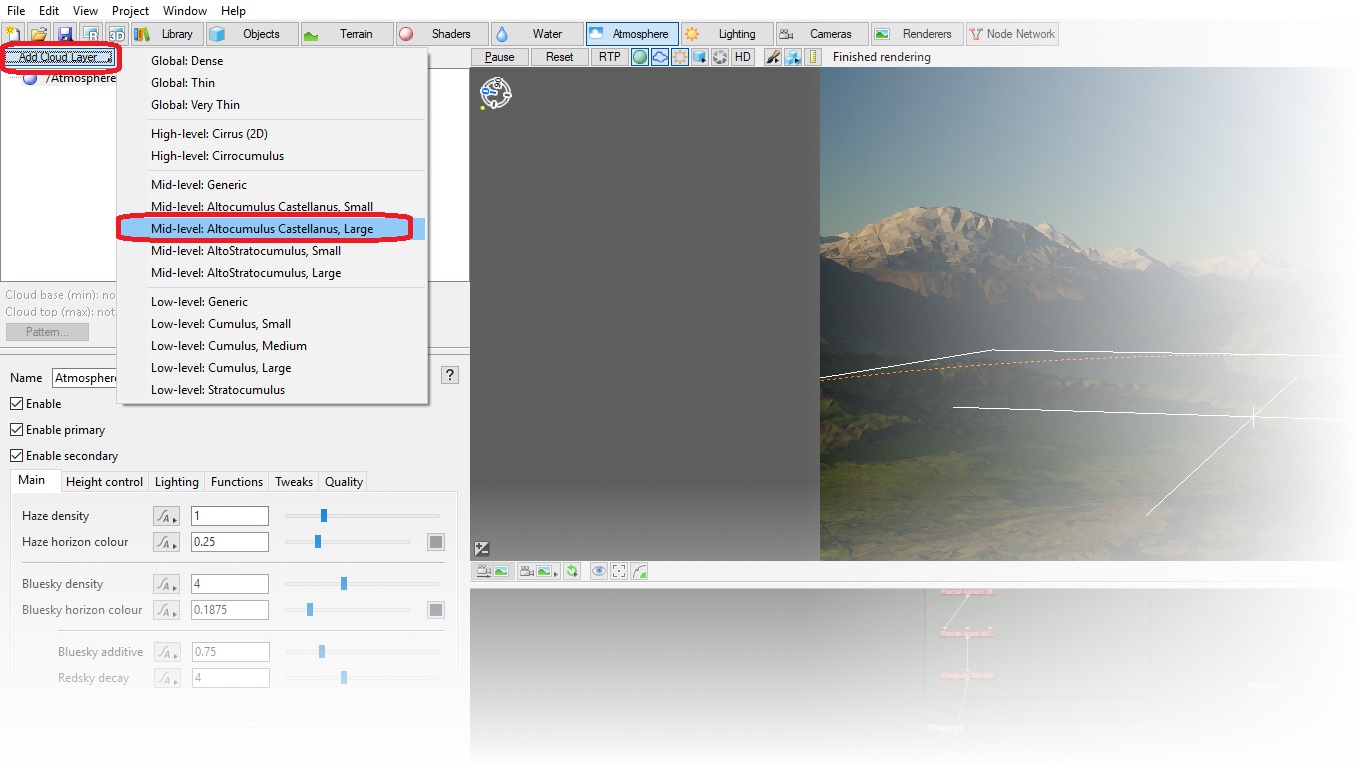1357x767 pixels.
Task: Toggle the lighting sun preview icon
Action: [x=680, y=57]
